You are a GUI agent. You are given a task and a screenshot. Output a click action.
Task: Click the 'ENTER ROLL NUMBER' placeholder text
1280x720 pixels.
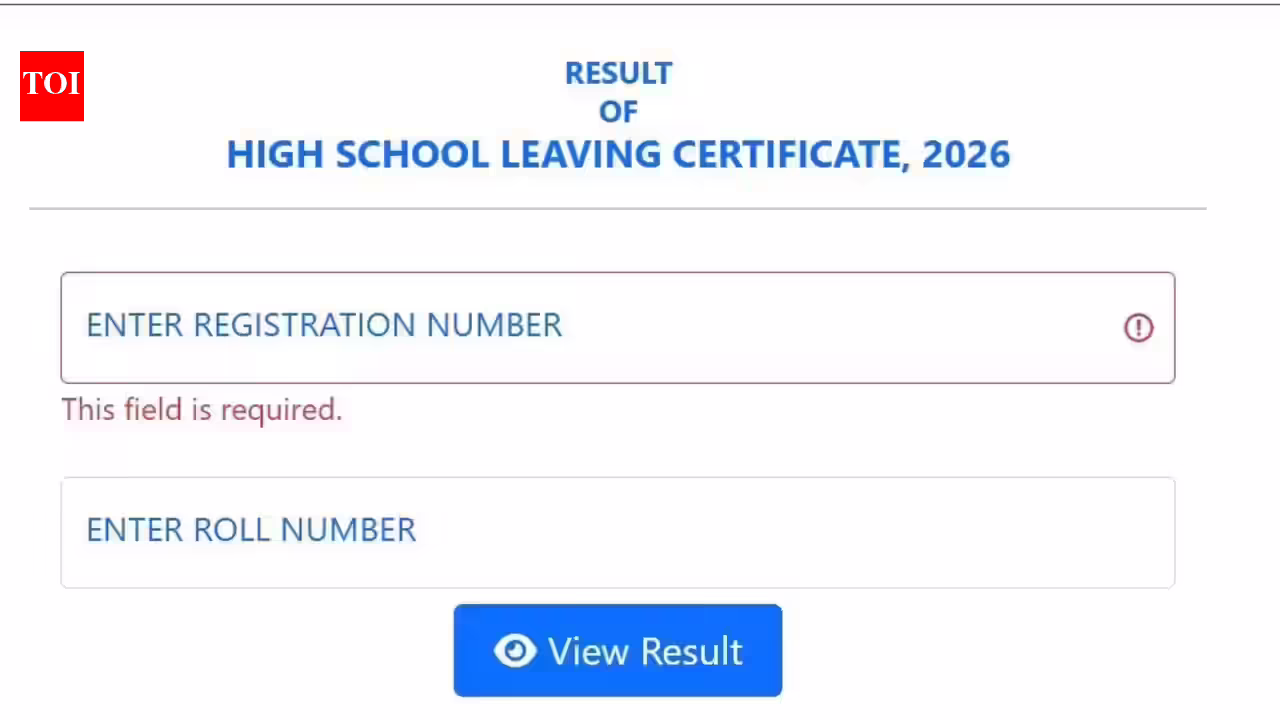click(251, 530)
